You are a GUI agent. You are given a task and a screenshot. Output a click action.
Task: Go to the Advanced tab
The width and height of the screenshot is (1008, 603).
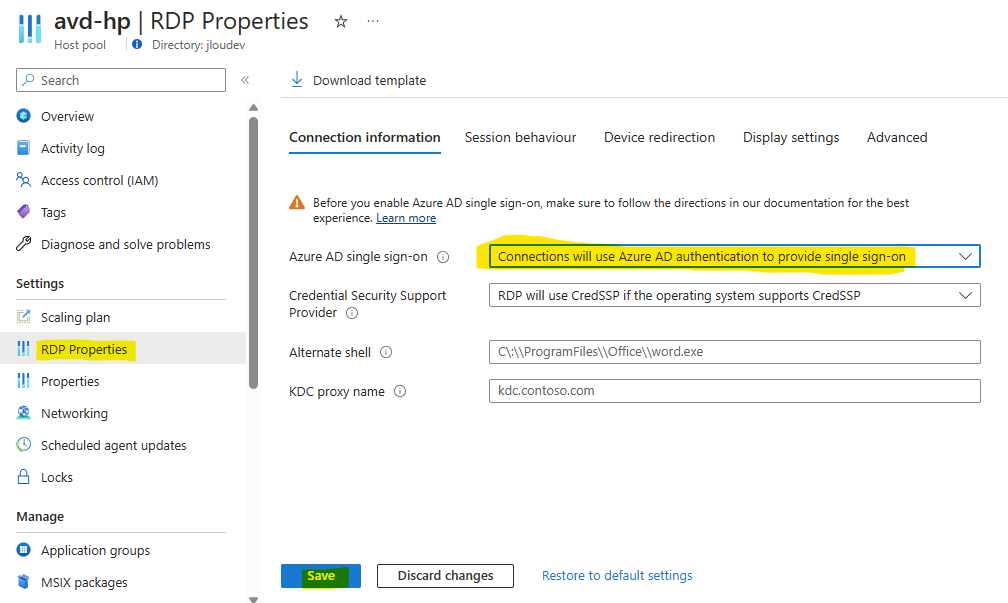pyautogui.click(x=897, y=138)
